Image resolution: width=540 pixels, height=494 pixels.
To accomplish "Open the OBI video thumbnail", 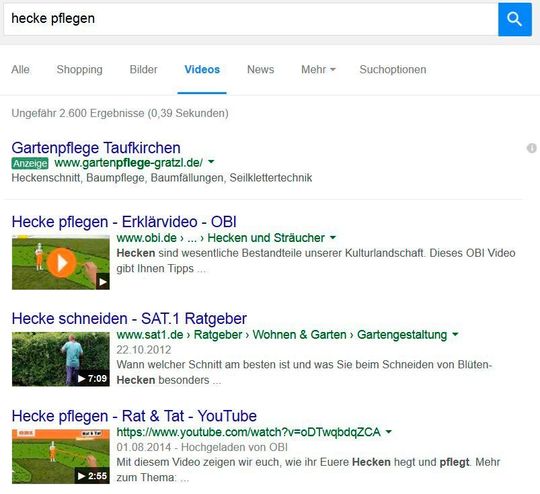I will pos(61,263).
